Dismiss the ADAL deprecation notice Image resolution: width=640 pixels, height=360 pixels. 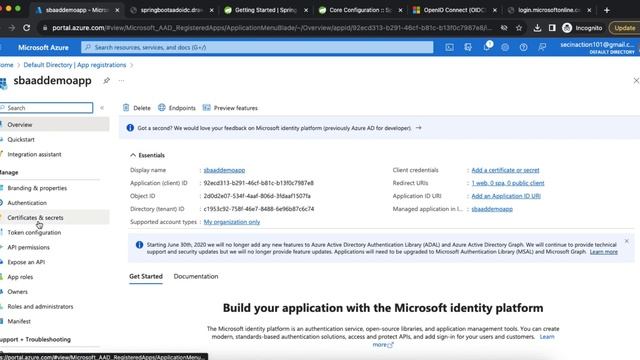click(x=627, y=241)
